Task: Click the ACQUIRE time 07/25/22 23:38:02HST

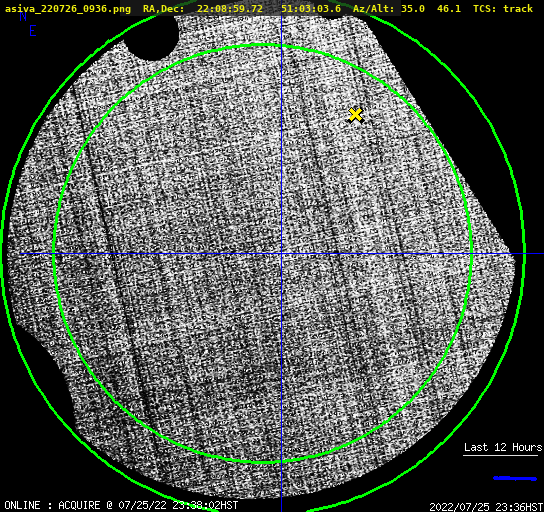Action: click(x=178, y=505)
